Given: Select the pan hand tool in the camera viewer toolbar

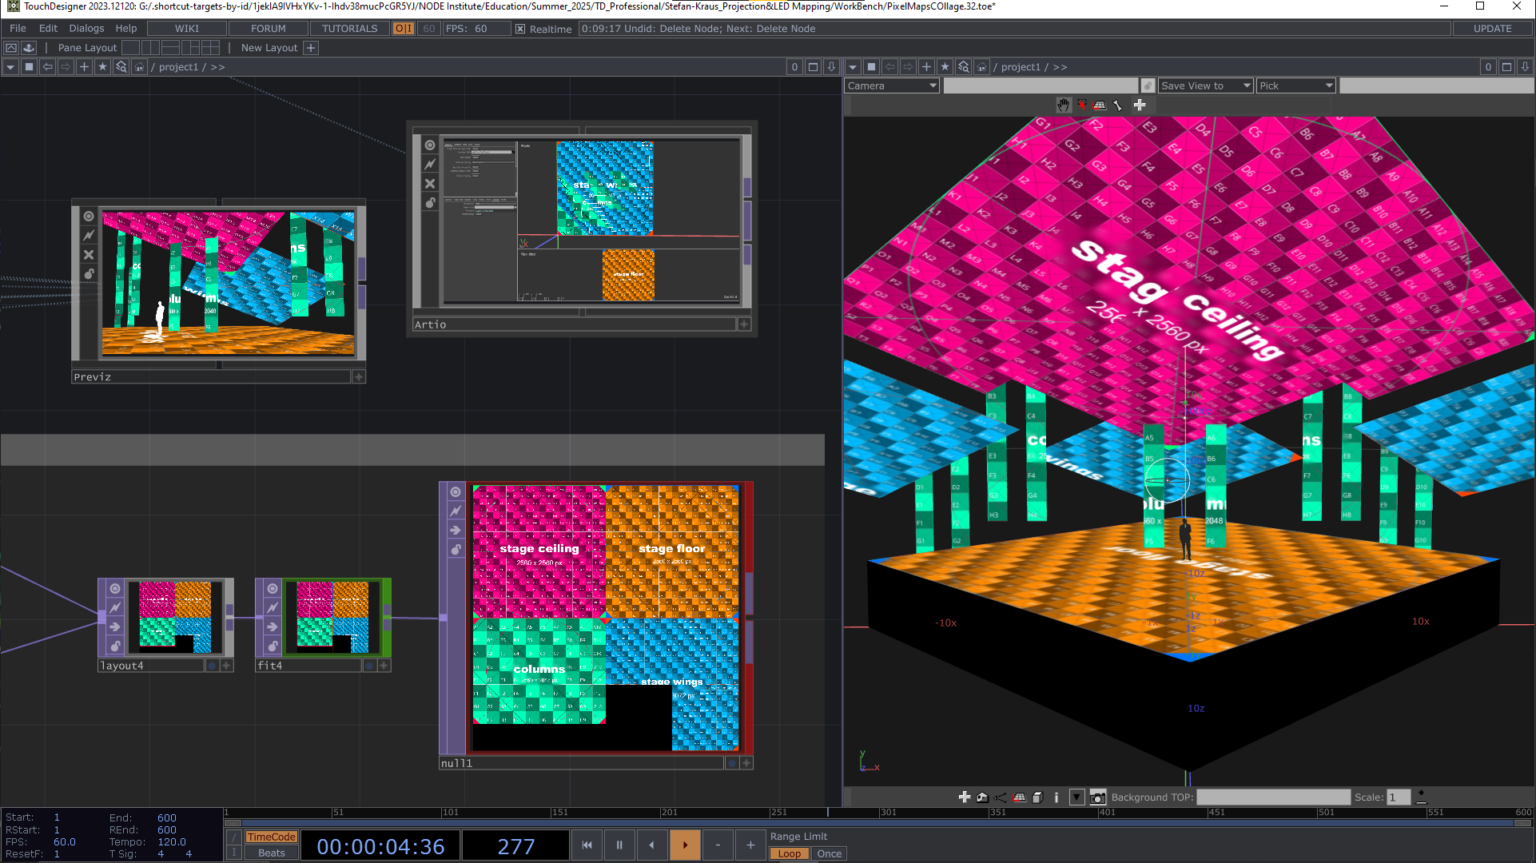Looking at the screenshot, I should click(x=1063, y=104).
